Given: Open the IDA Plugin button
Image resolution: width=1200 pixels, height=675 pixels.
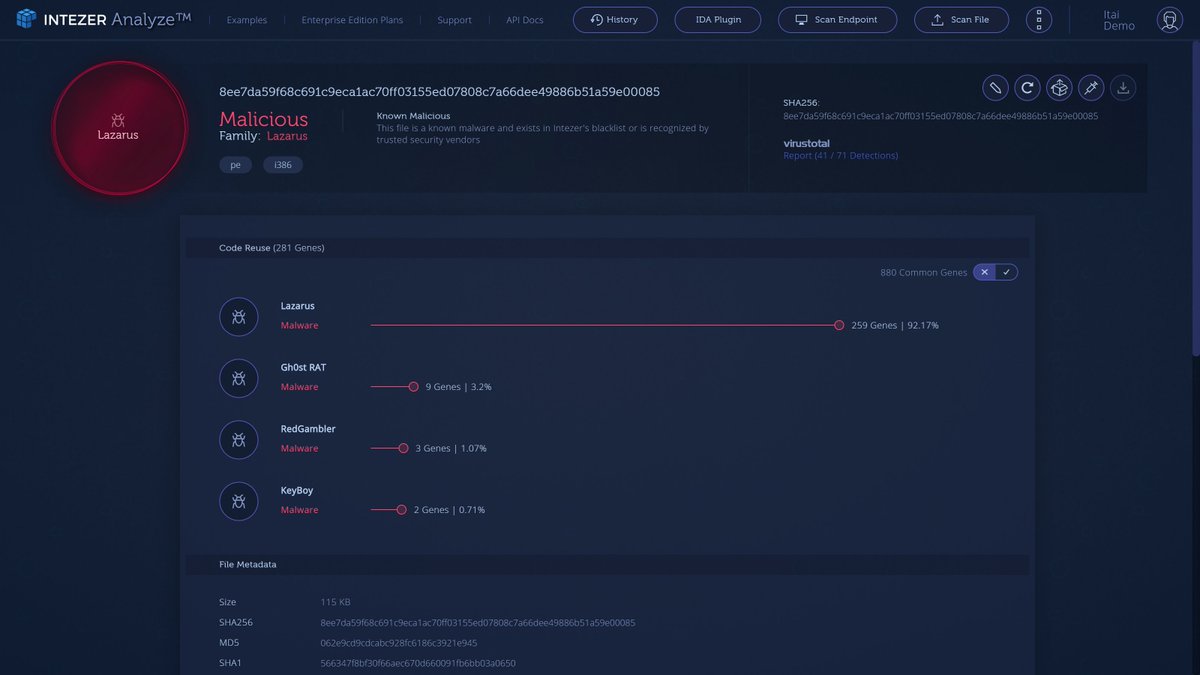Looking at the screenshot, I should pos(718,20).
